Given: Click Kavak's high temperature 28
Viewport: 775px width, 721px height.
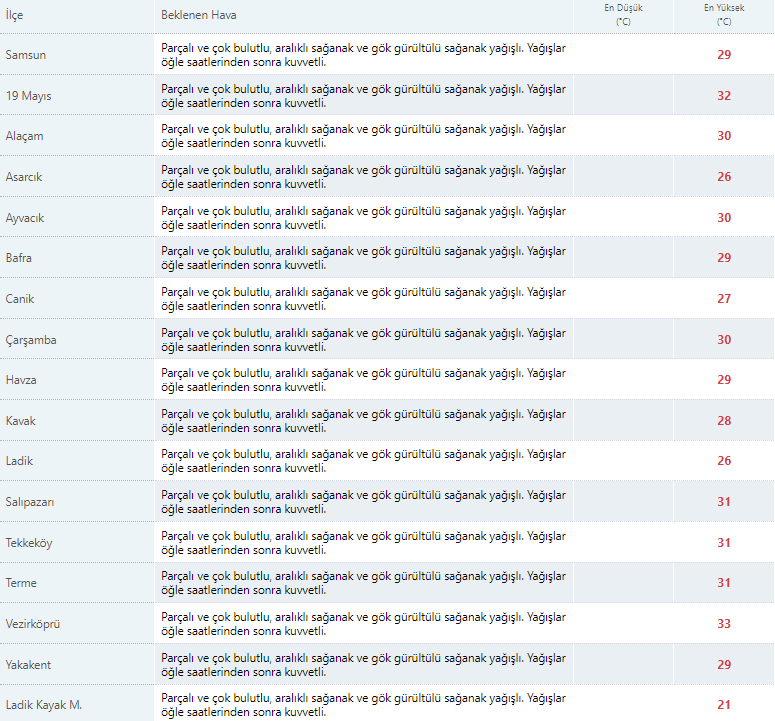Looking at the screenshot, I should pos(724,421).
